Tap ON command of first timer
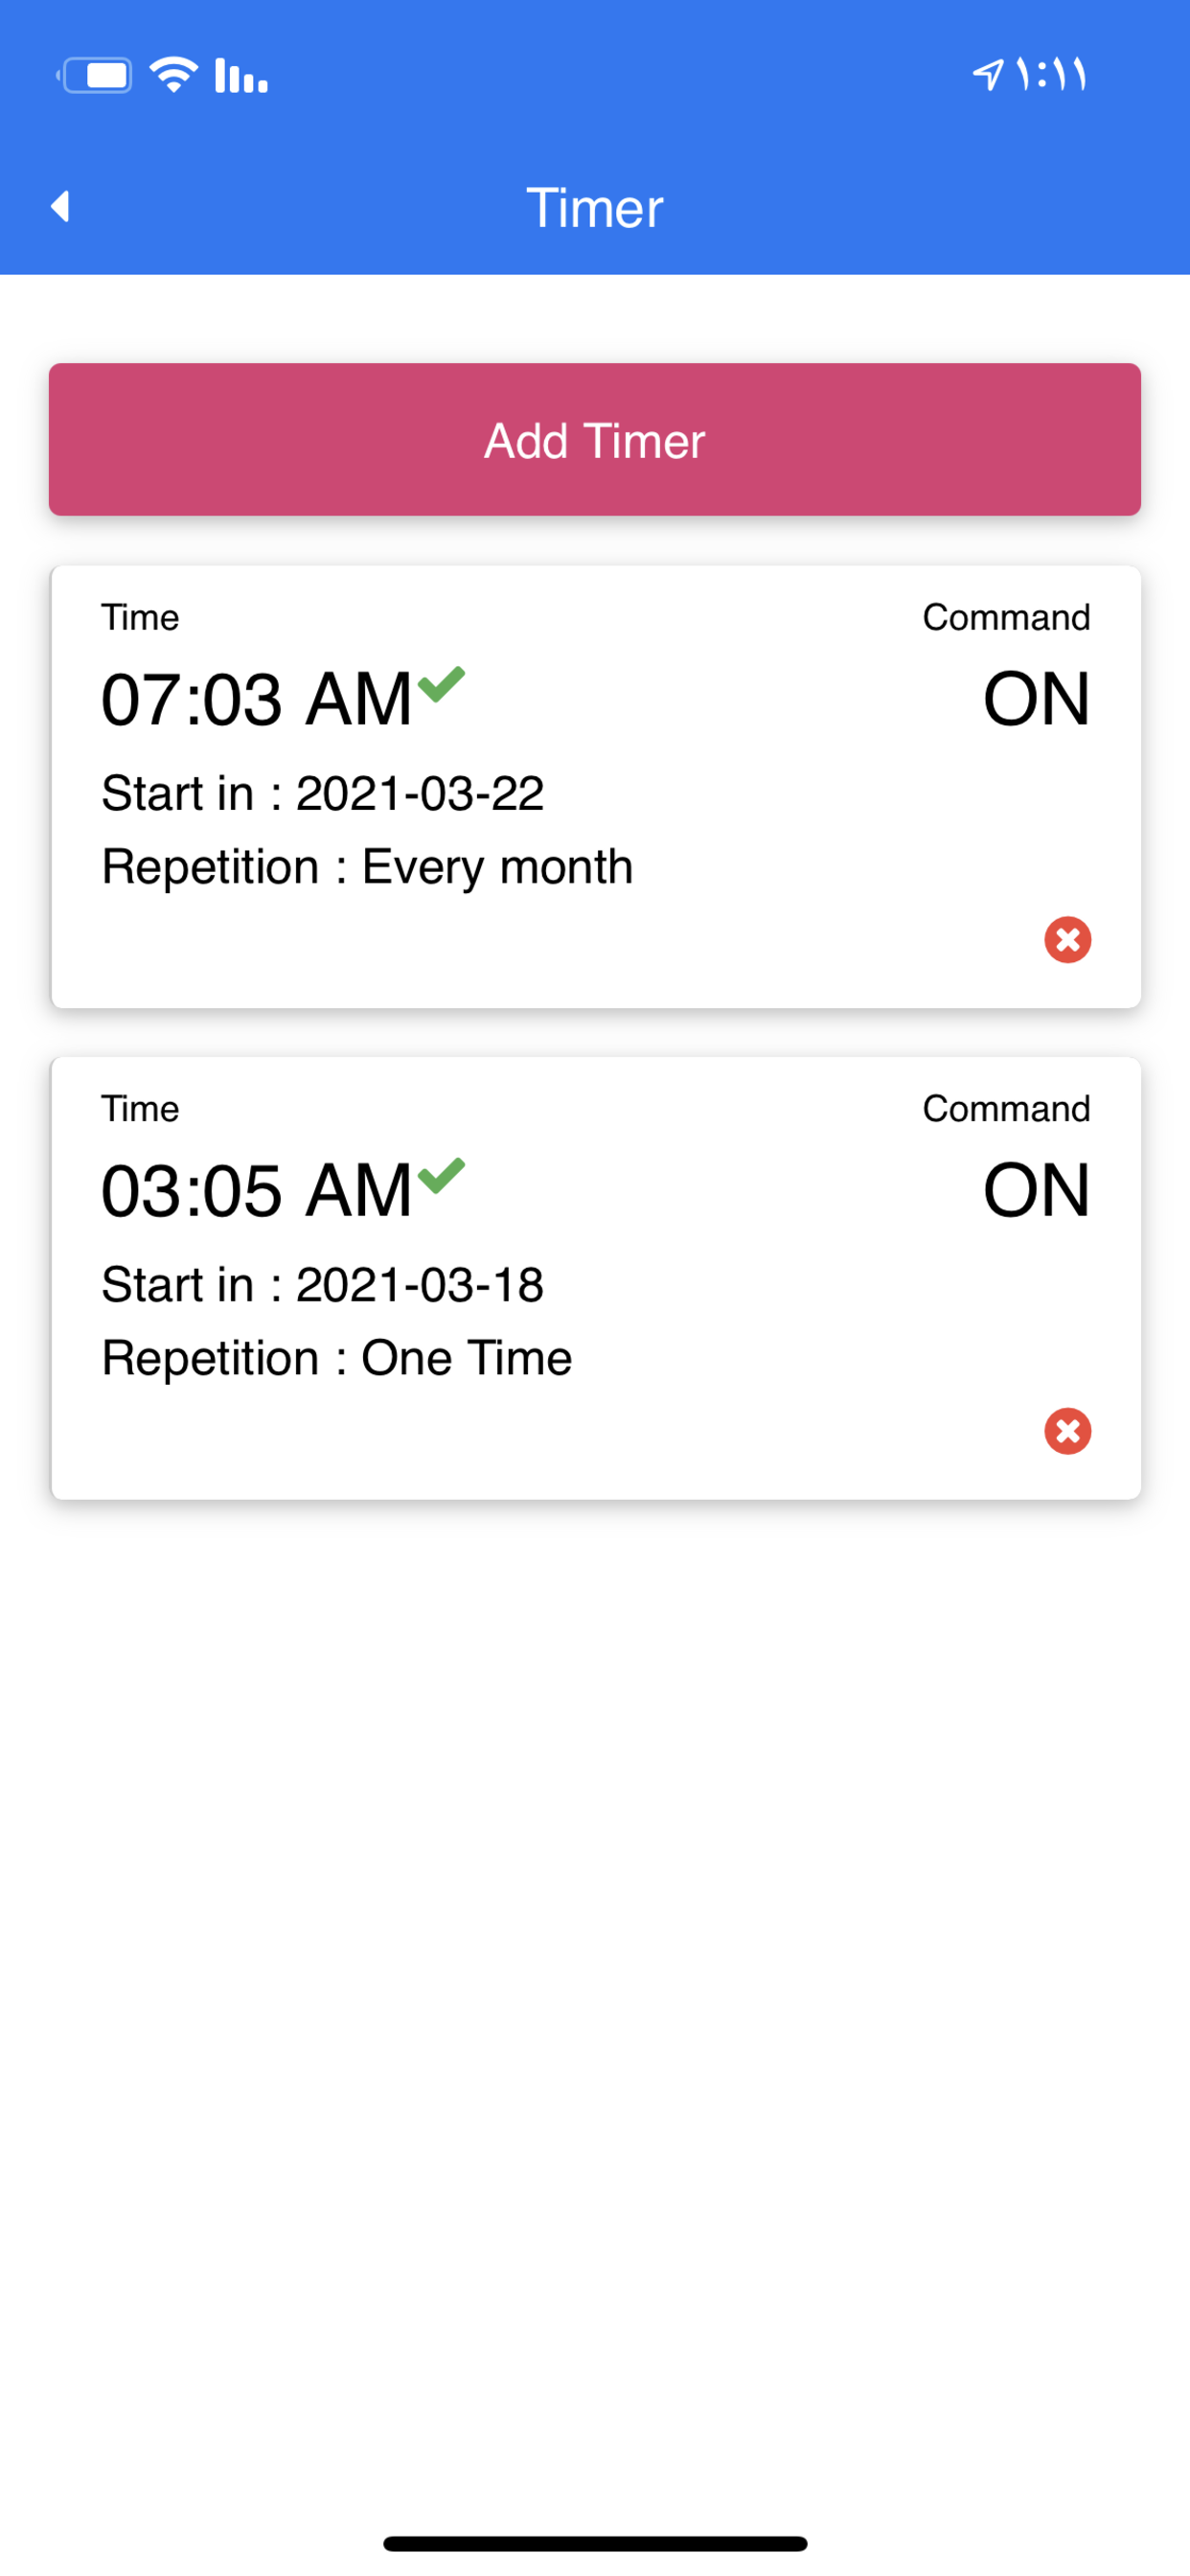This screenshot has width=1190, height=2576. 1036,699
